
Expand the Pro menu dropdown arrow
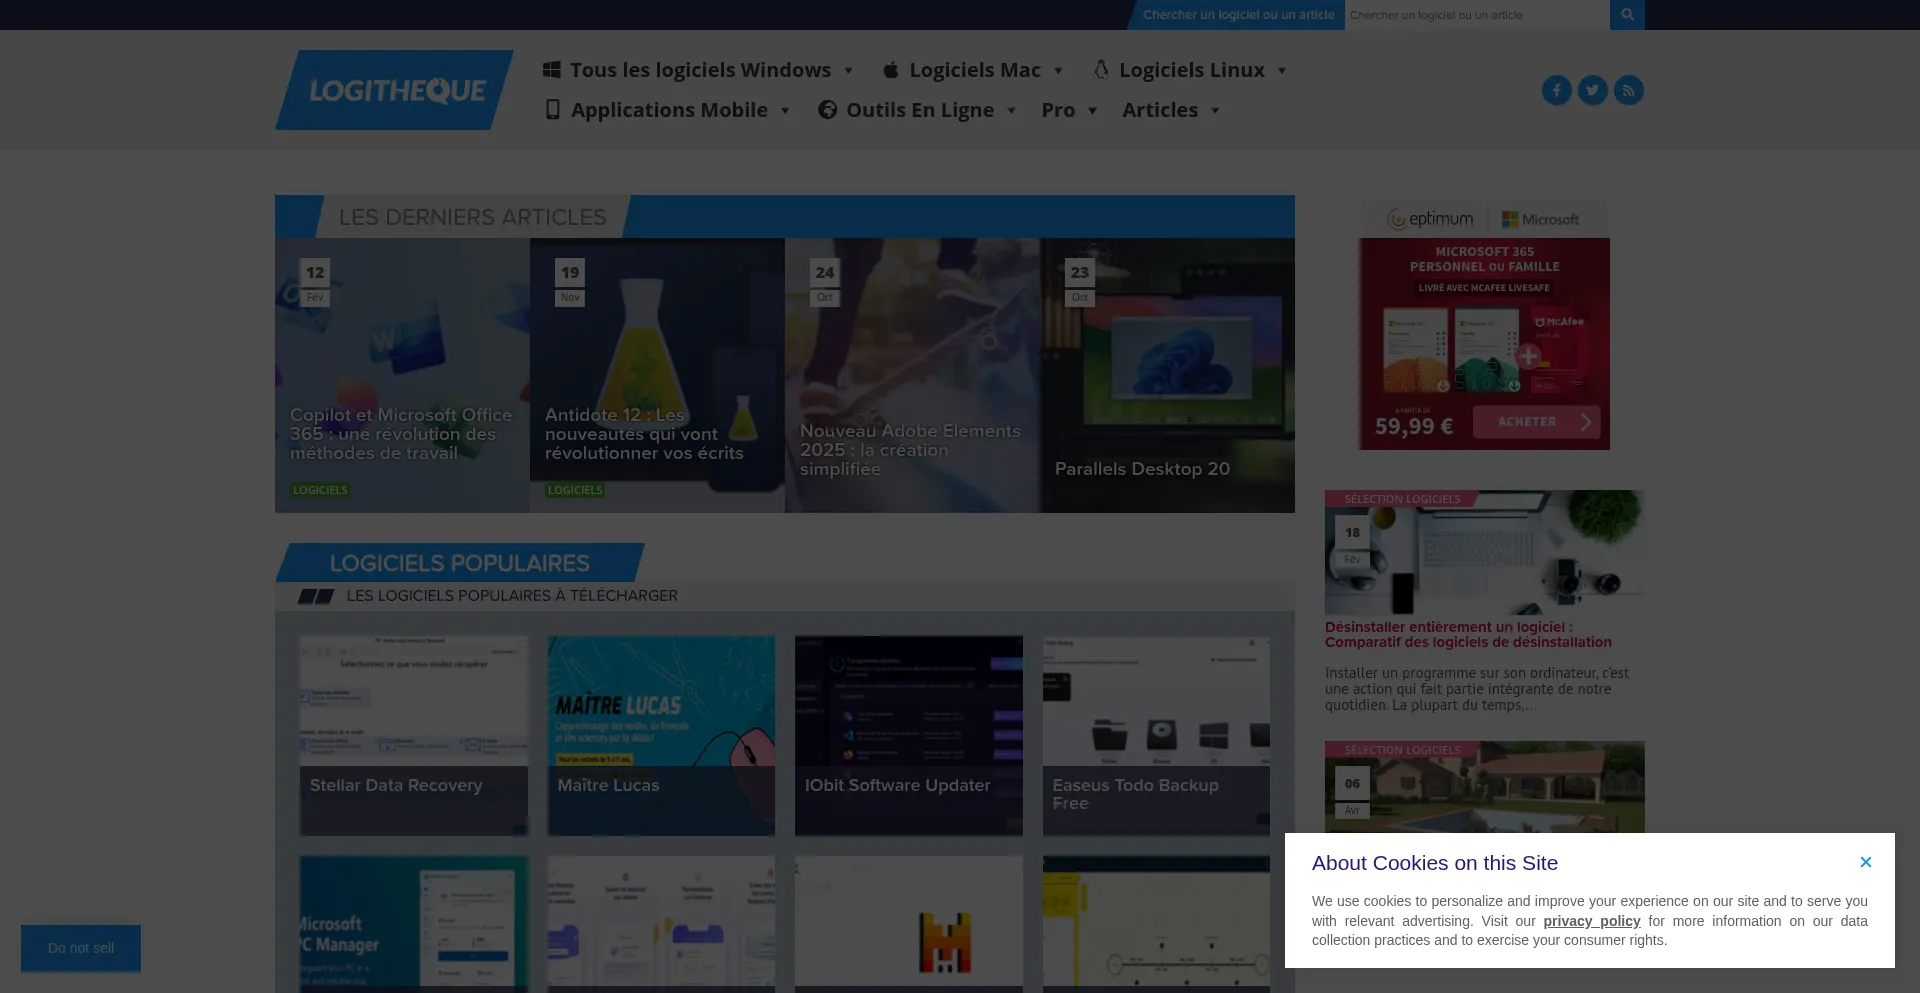(x=1092, y=111)
